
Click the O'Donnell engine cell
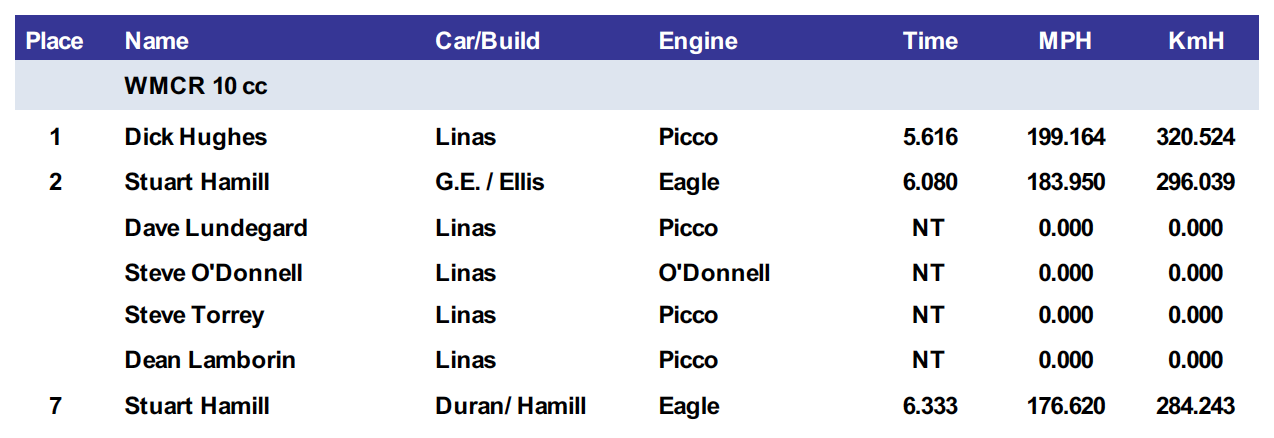[x=714, y=273]
